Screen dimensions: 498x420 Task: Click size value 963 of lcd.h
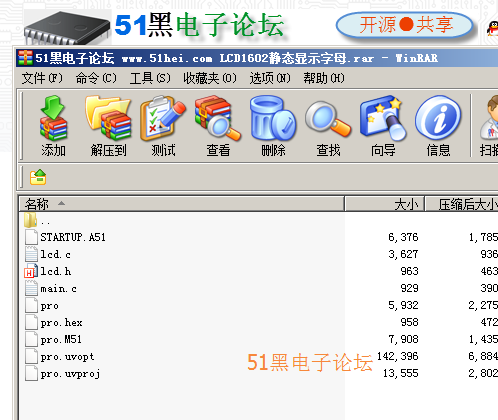coord(409,271)
